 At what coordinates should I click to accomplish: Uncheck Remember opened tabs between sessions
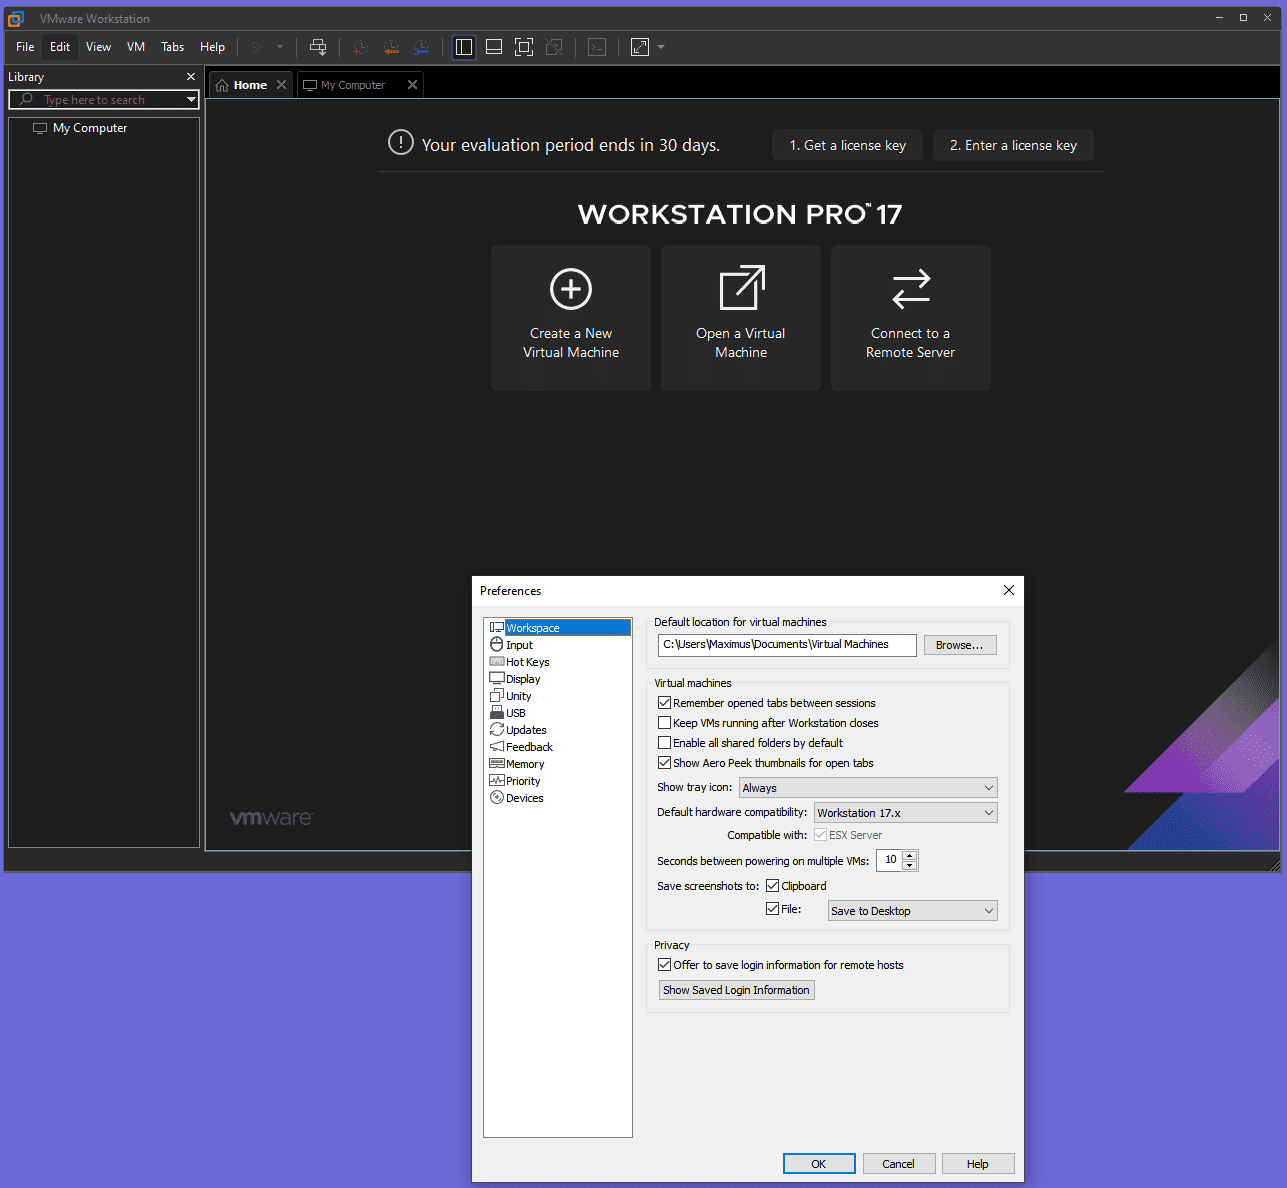click(664, 703)
